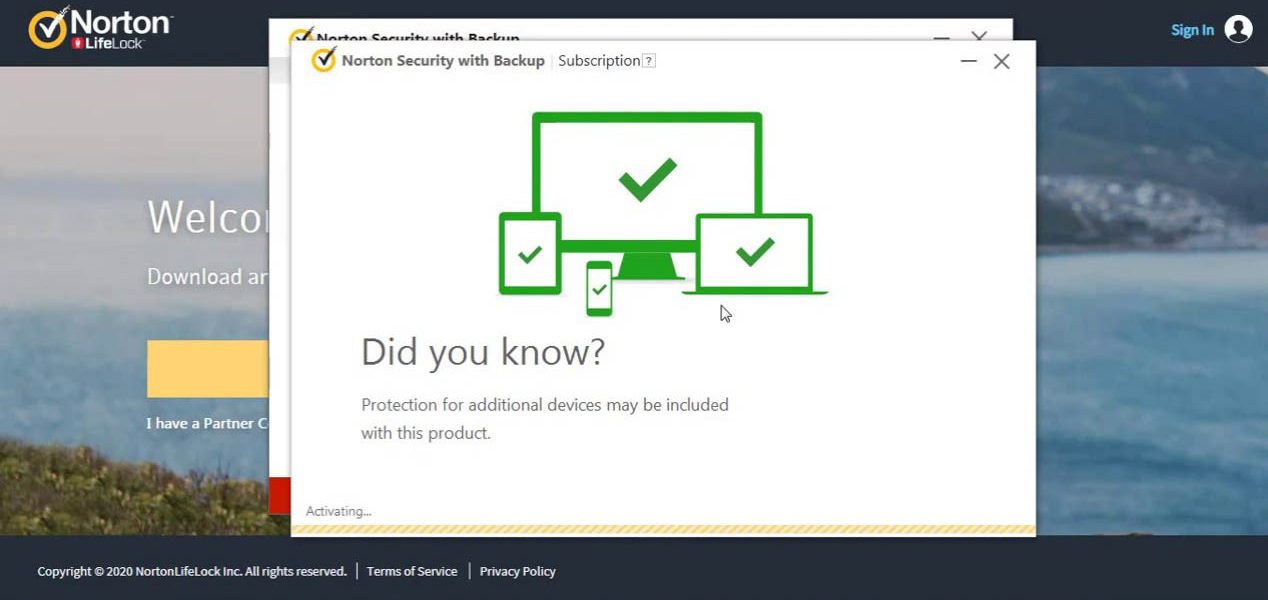Click 'I have a Partner C' link on webpage
The image size is (1268, 600).
pyautogui.click(x=207, y=423)
